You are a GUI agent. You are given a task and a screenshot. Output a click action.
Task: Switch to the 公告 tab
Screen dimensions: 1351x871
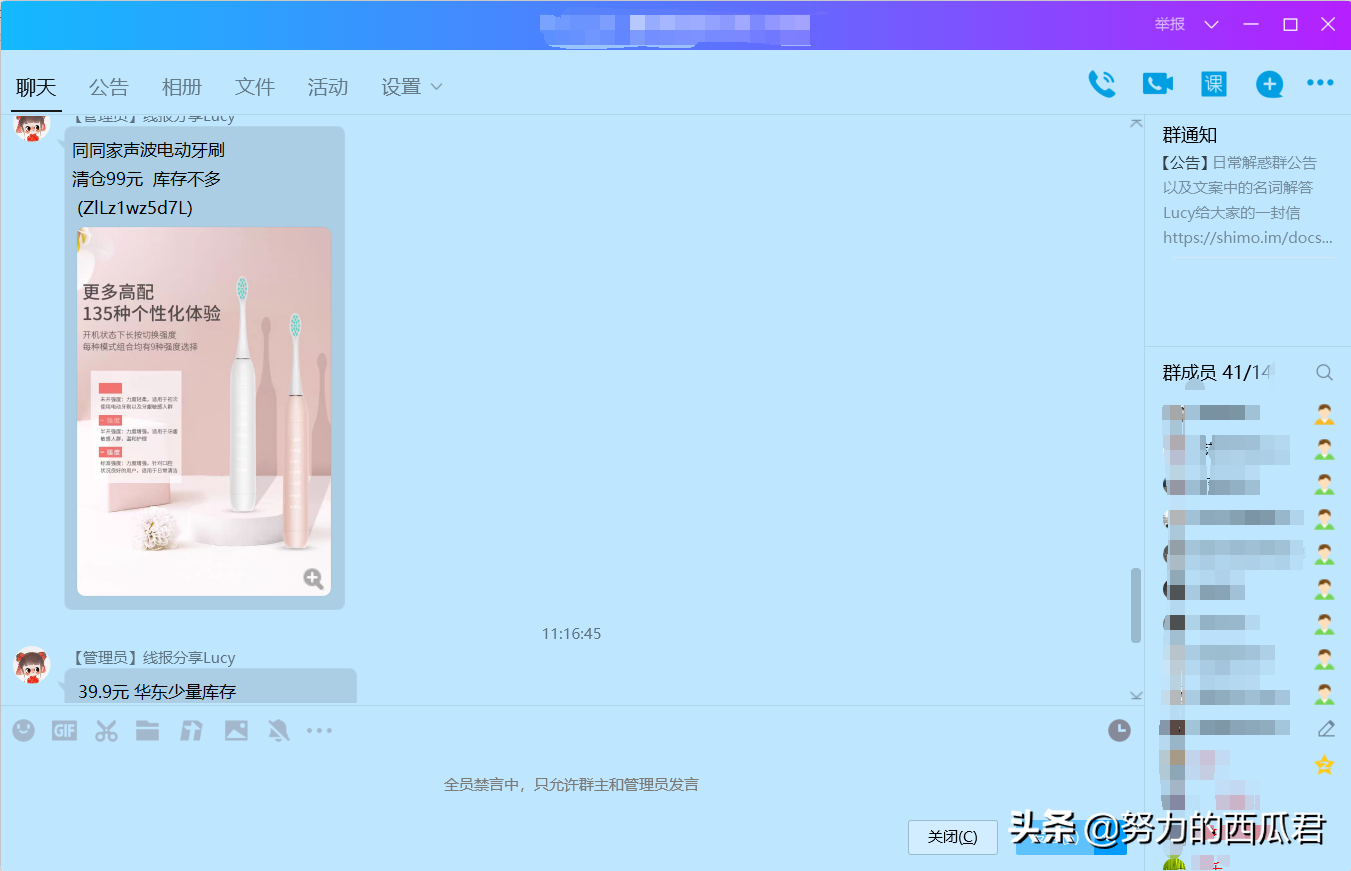pos(109,86)
